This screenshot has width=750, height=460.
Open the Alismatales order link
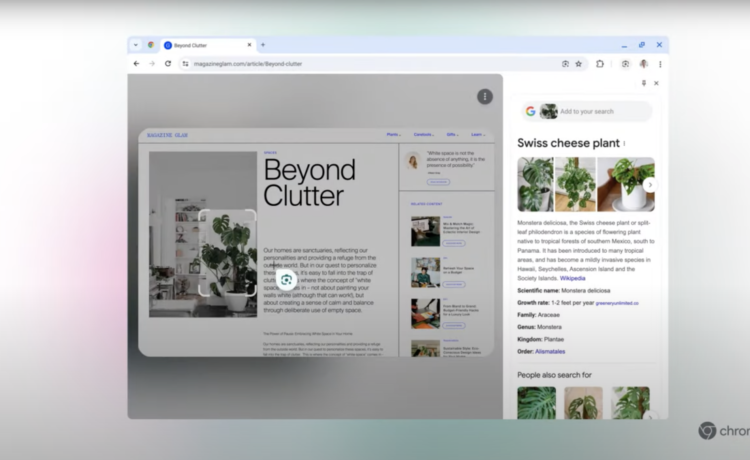coord(550,351)
